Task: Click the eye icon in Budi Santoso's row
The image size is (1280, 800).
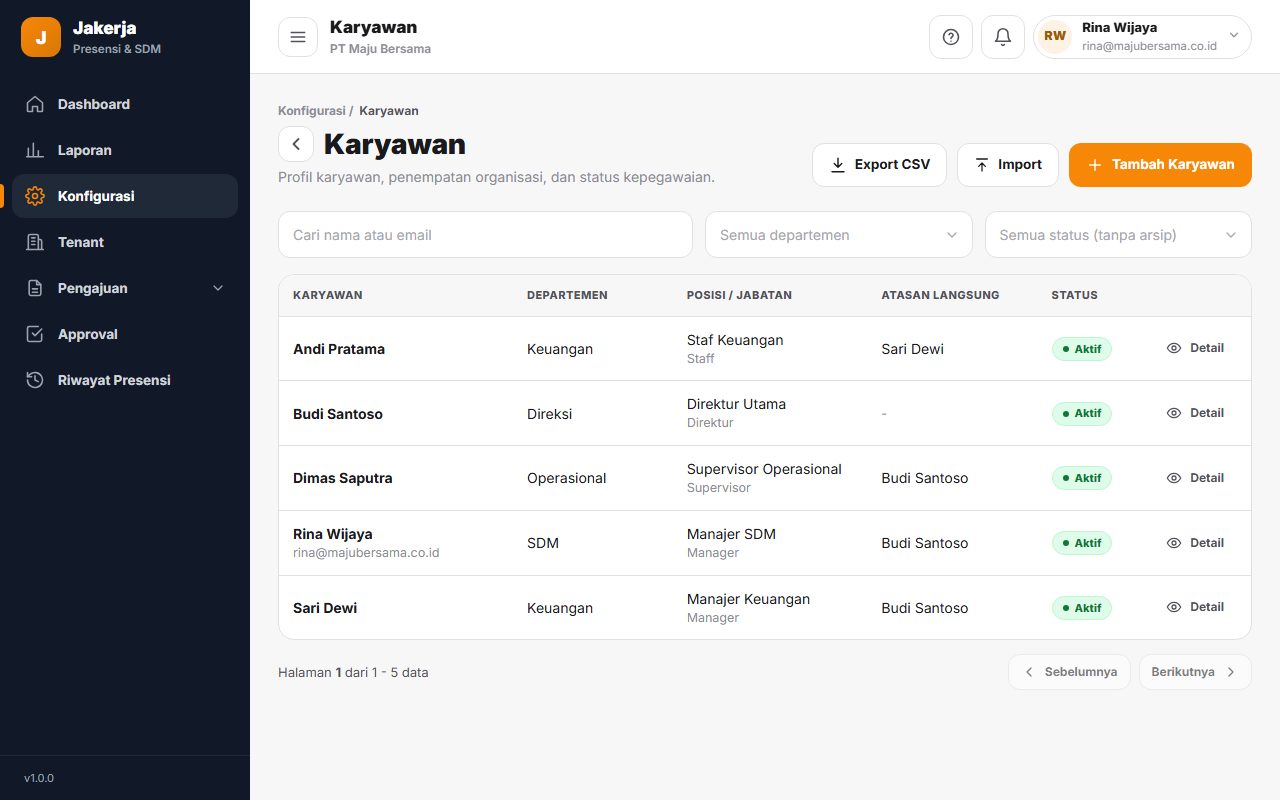Action: [x=1174, y=413]
